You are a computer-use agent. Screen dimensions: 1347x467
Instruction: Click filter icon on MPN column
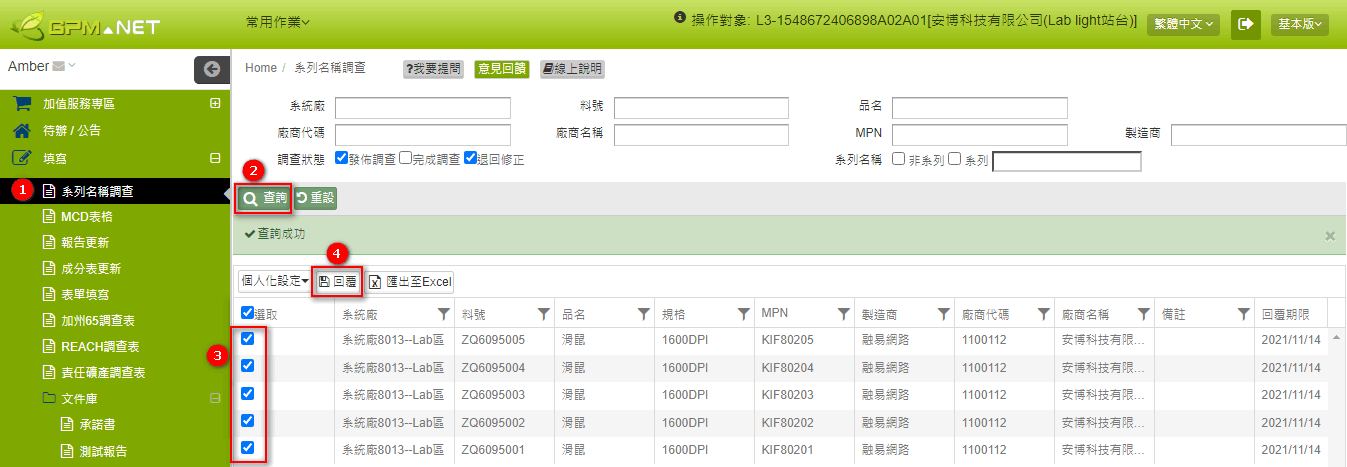[x=843, y=314]
